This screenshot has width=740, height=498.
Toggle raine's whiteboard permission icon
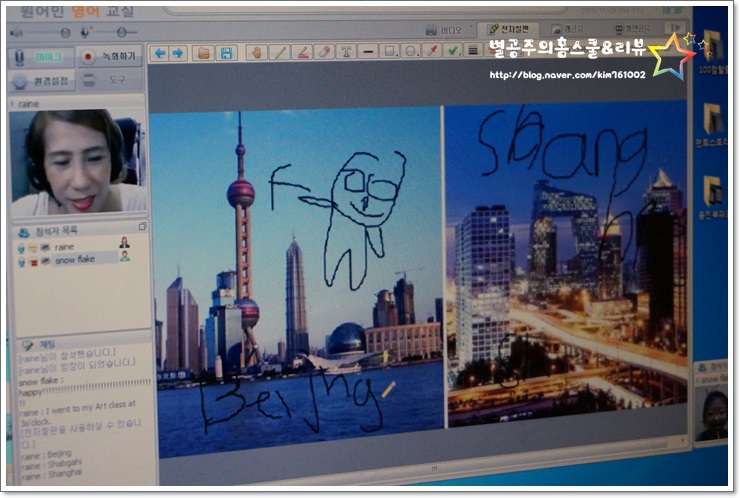point(45,247)
